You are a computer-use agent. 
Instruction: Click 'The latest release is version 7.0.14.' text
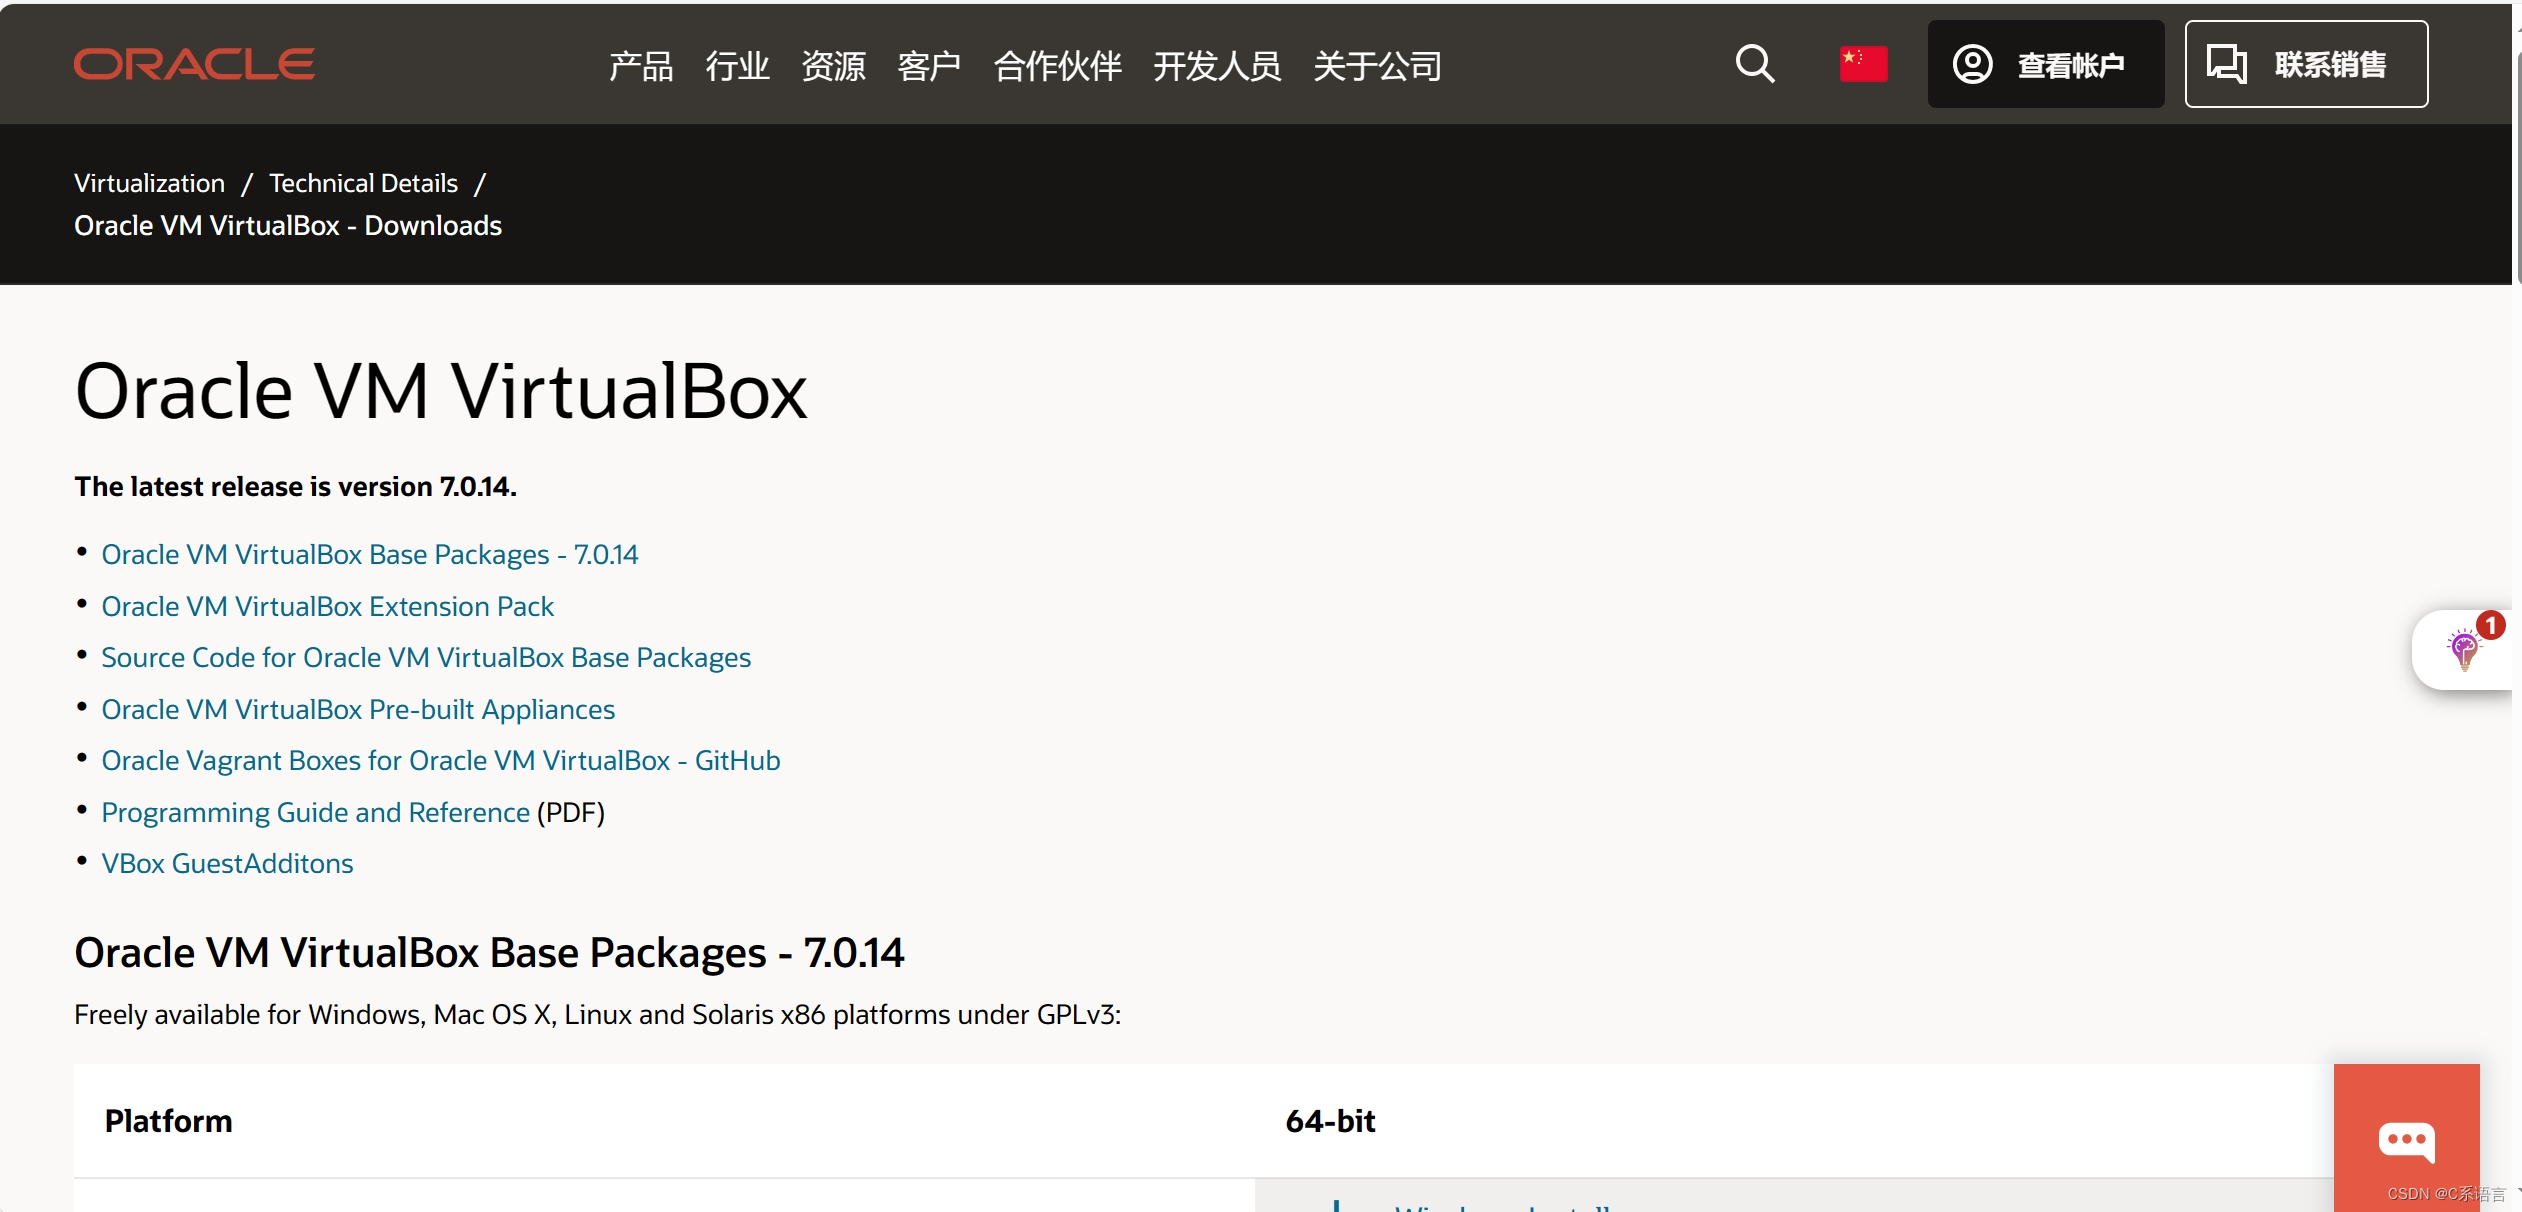(x=295, y=486)
